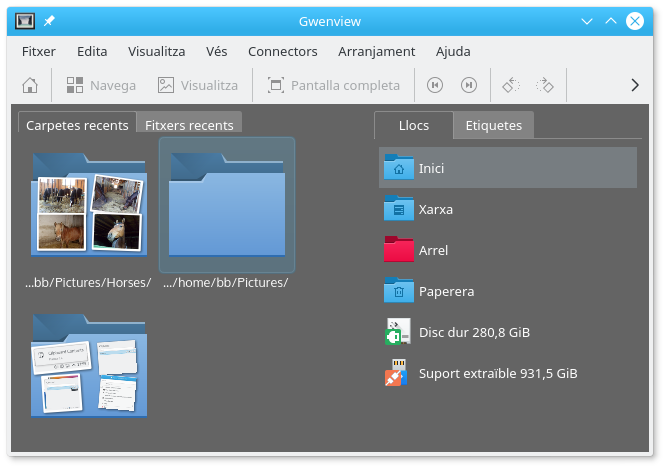Switch to the Etiquetes tab
666x469 pixels.
pos(493,125)
